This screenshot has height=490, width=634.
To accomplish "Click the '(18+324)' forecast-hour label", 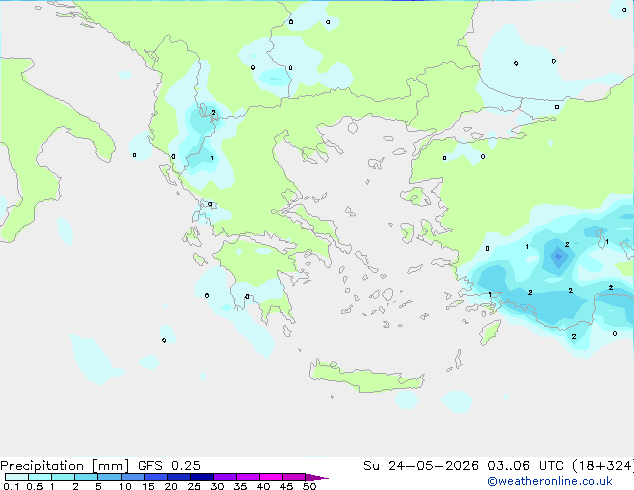I will click(x=603, y=466).
